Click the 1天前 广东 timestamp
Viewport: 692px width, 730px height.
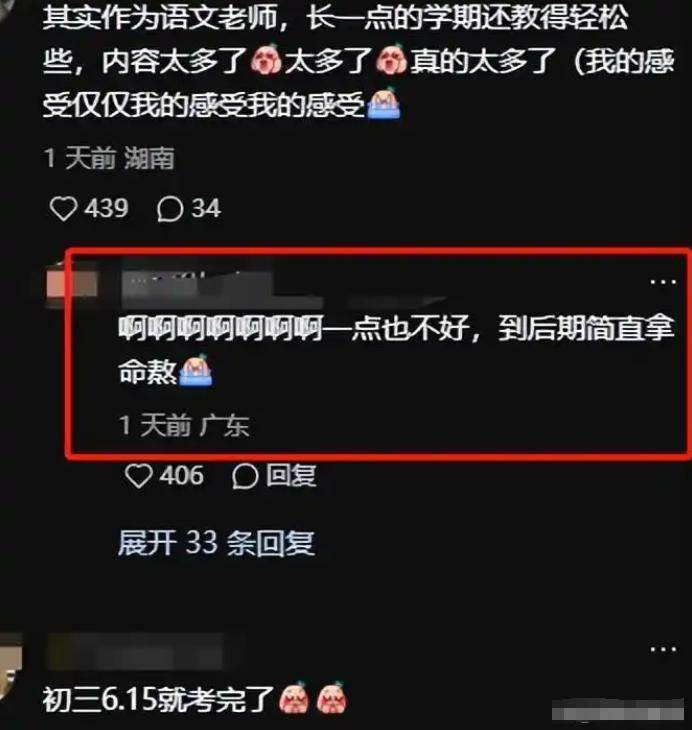coord(184,425)
